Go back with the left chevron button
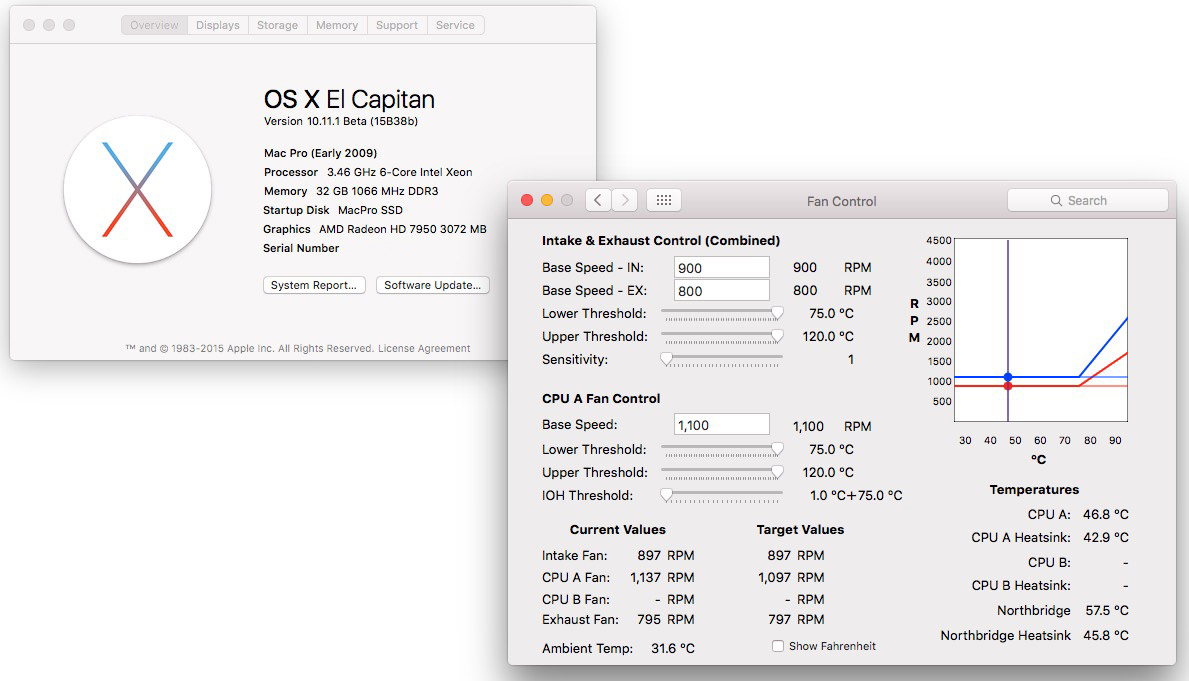1189x681 pixels. click(x=598, y=200)
